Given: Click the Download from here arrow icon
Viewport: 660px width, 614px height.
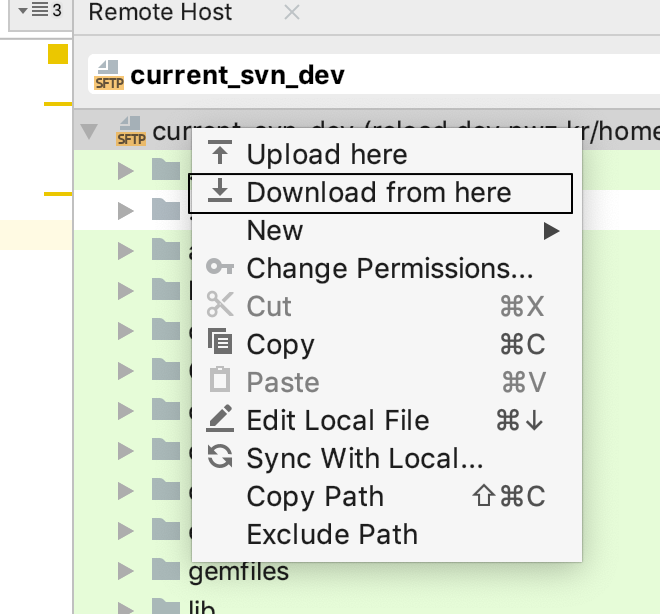Looking at the screenshot, I should tap(220, 190).
